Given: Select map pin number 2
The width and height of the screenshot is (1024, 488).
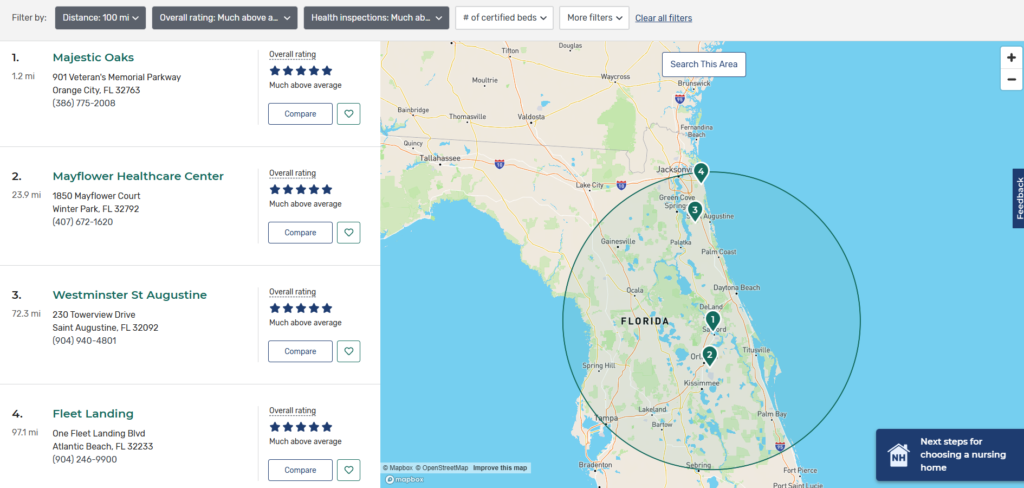Looking at the screenshot, I should [x=709, y=356].
